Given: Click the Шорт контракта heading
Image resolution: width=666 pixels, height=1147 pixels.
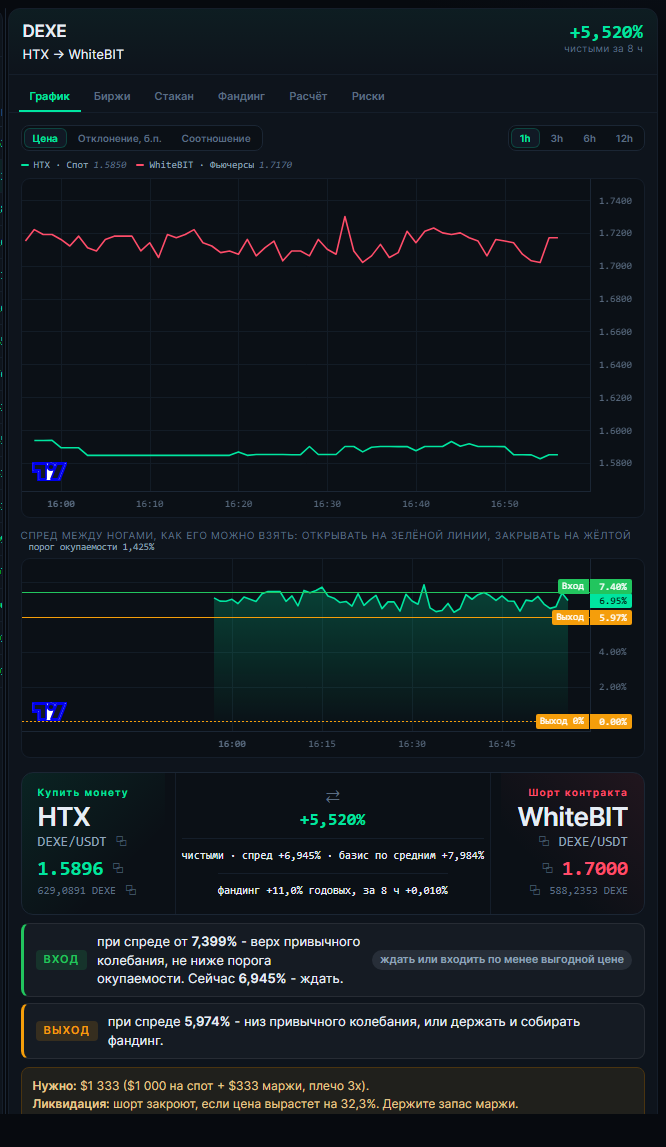Looking at the screenshot, I should [x=578, y=792].
